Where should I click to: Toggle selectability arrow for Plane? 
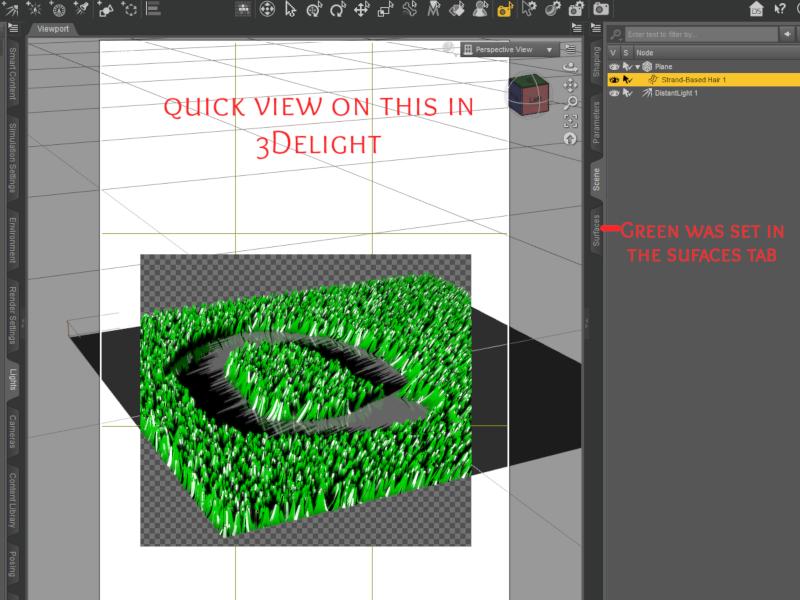(x=627, y=67)
